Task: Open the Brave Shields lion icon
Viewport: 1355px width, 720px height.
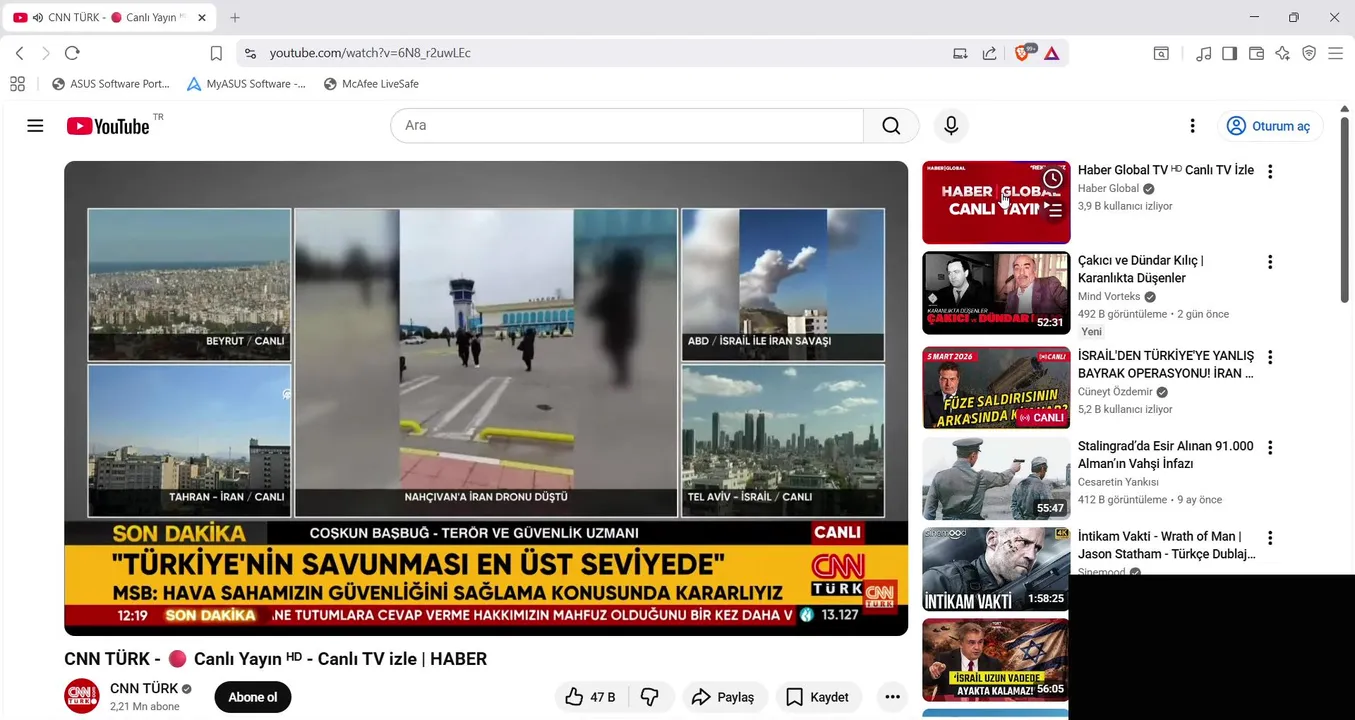Action: tap(1022, 53)
